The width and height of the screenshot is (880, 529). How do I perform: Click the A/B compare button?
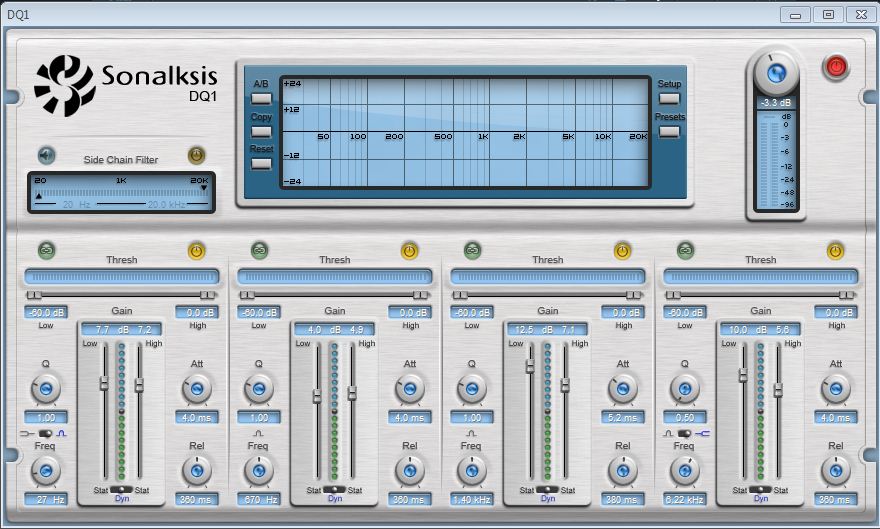tap(261, 99)
